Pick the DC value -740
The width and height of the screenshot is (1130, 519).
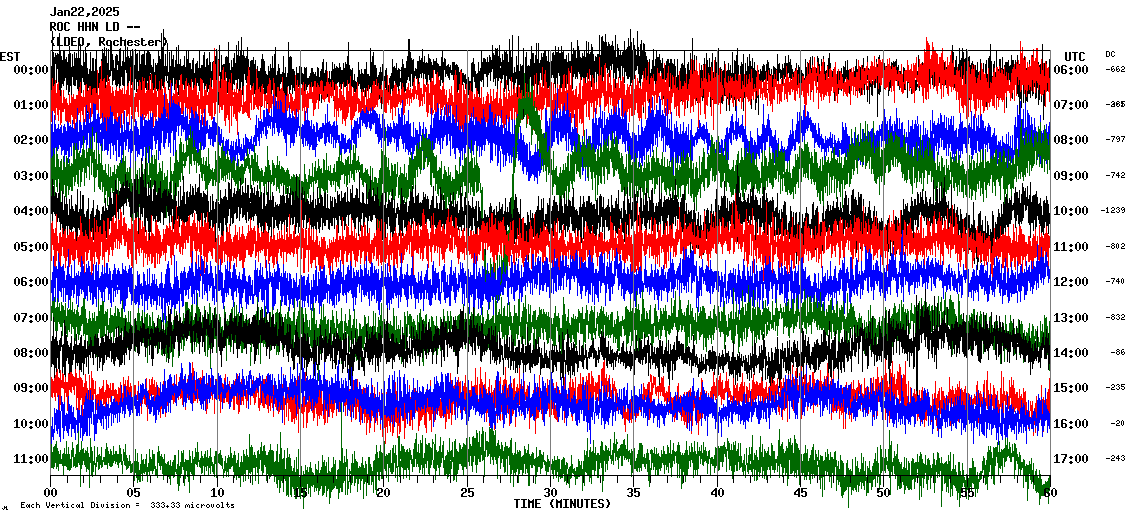click(1115, 282)
